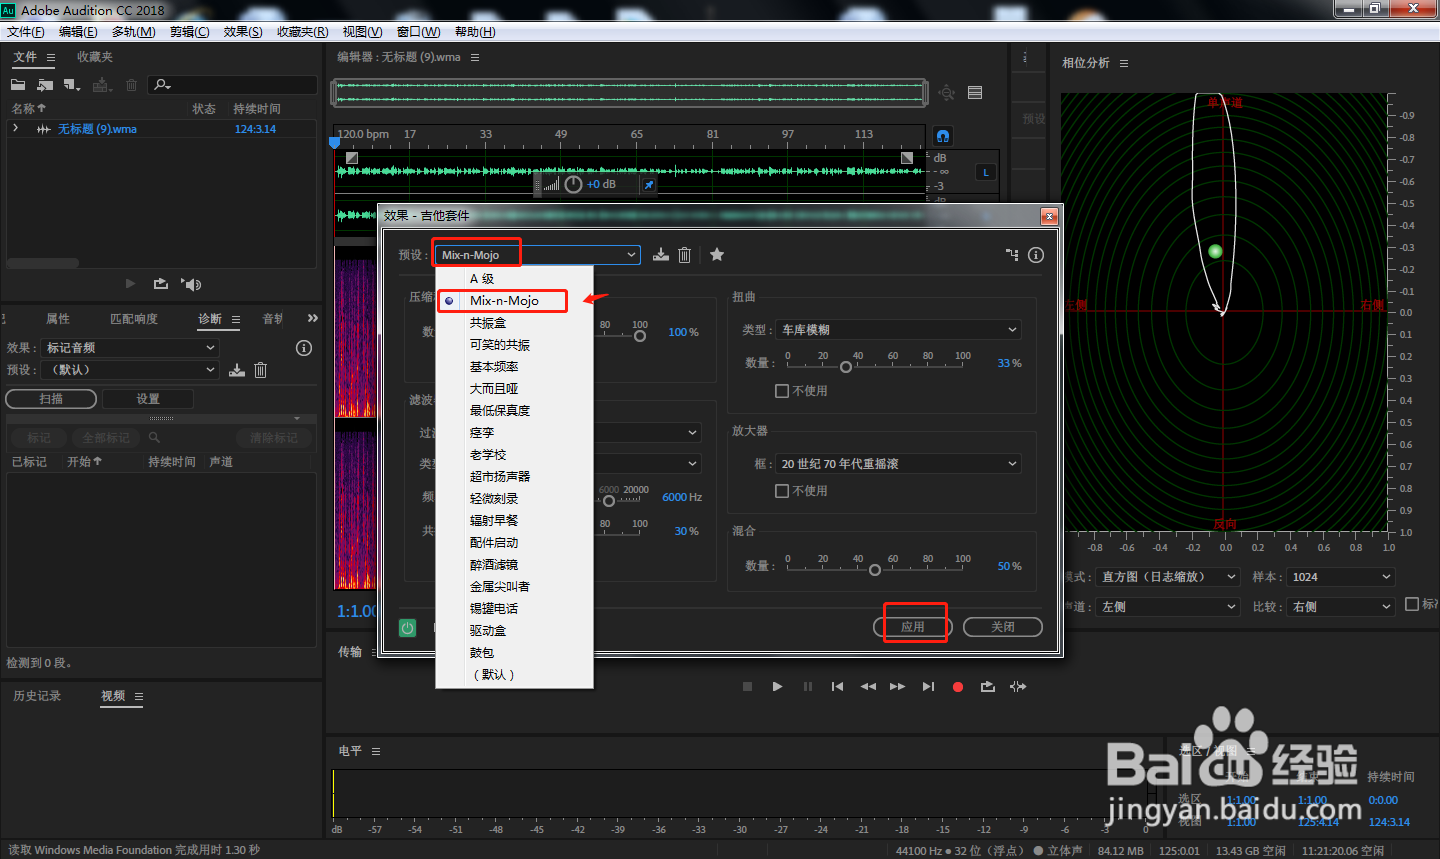Open 比较 右侧 dropdown
Screen dimensions: 1440x859
coord(1341,607)
